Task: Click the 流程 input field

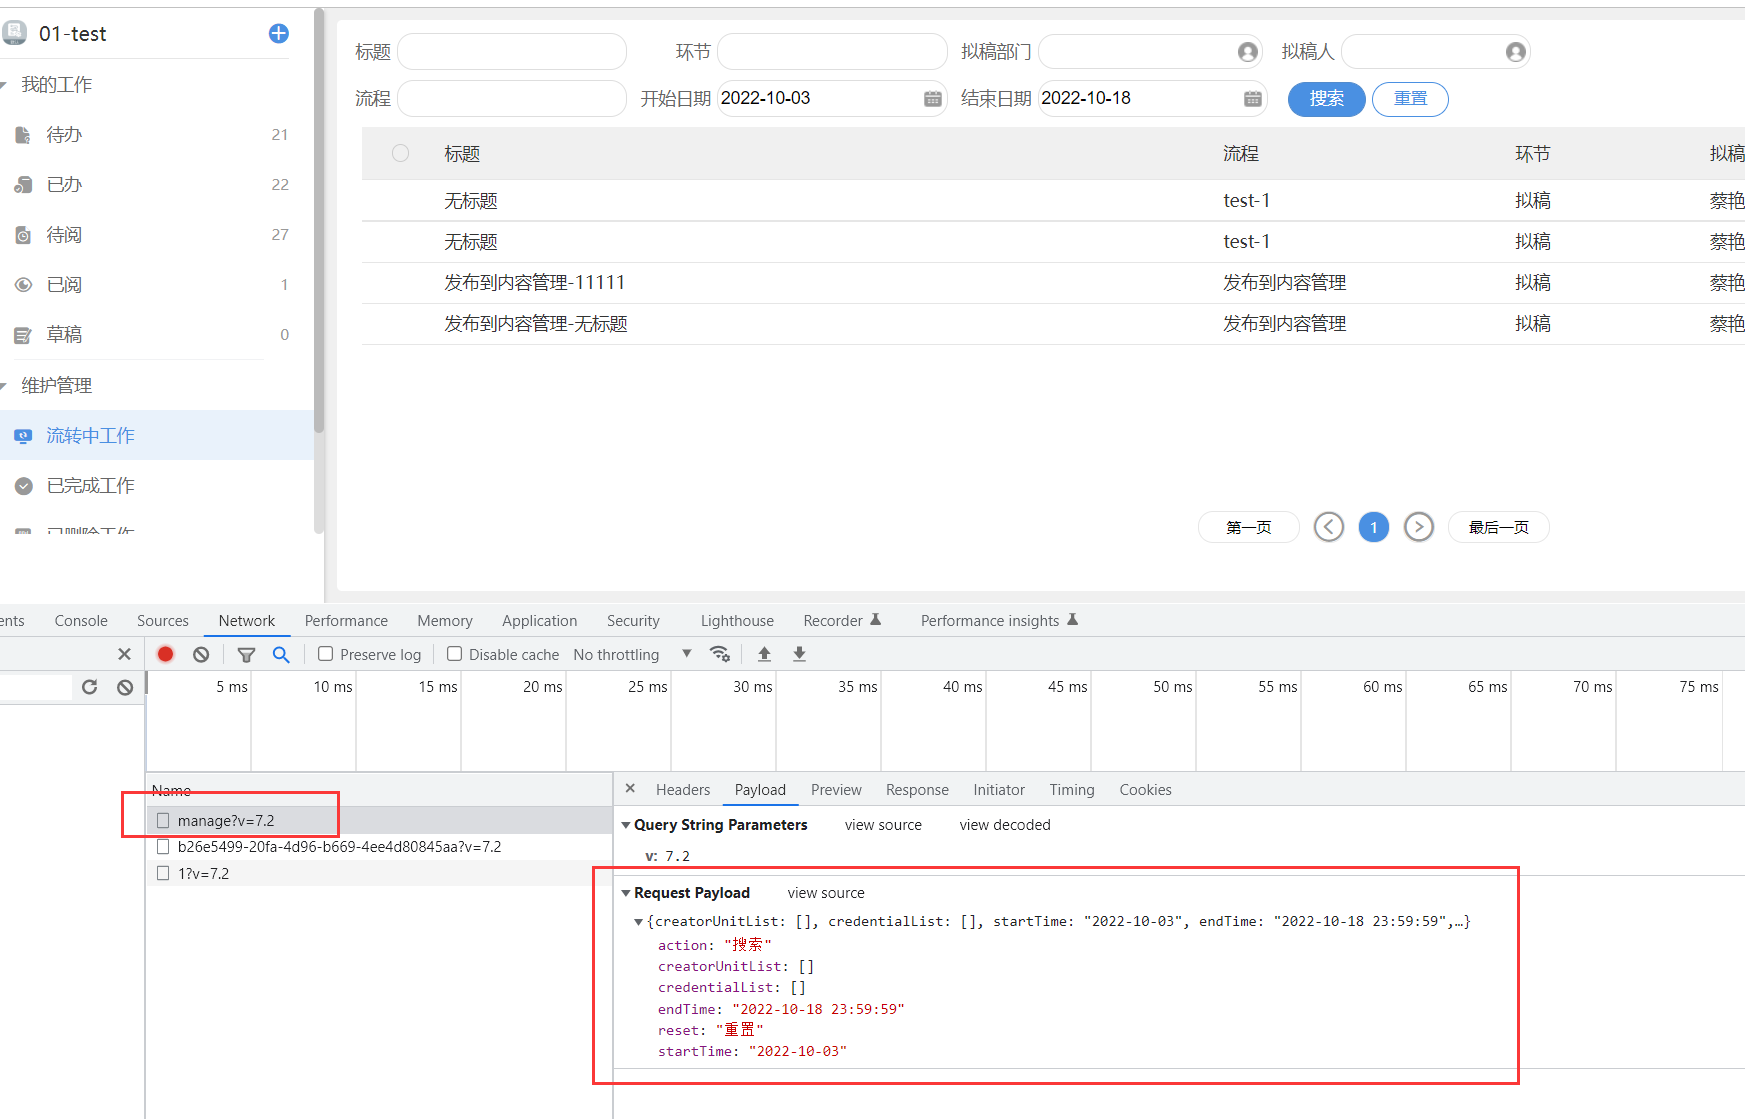Action: [512, 99]
